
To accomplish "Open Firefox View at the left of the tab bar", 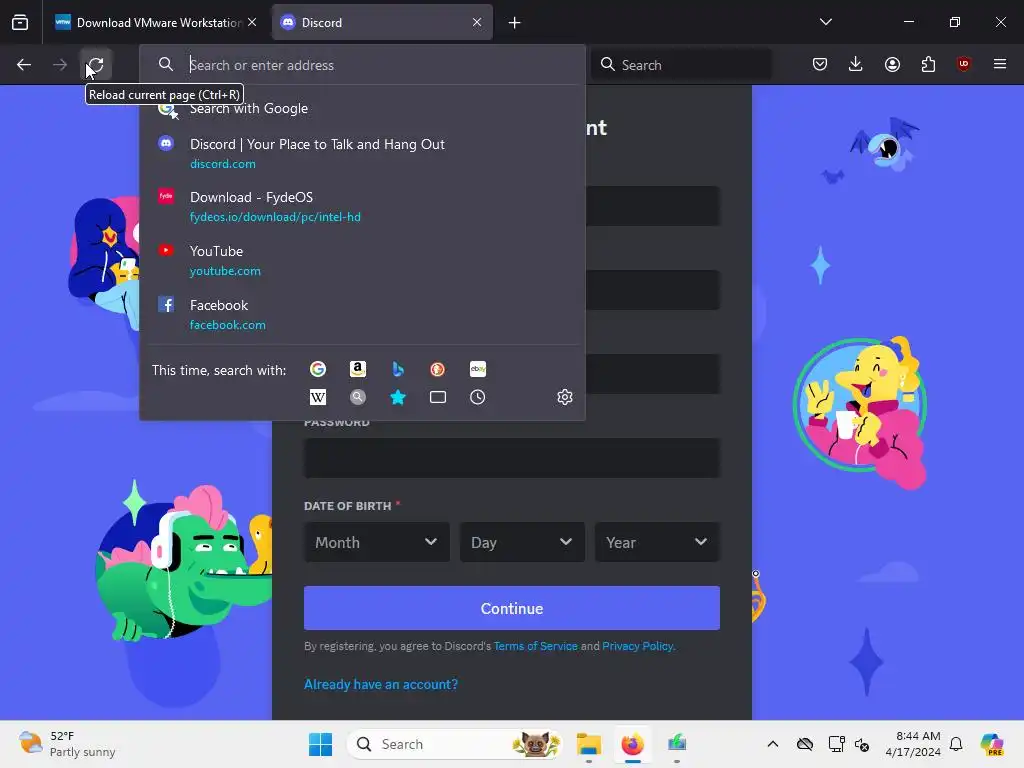I will [20, 22].
